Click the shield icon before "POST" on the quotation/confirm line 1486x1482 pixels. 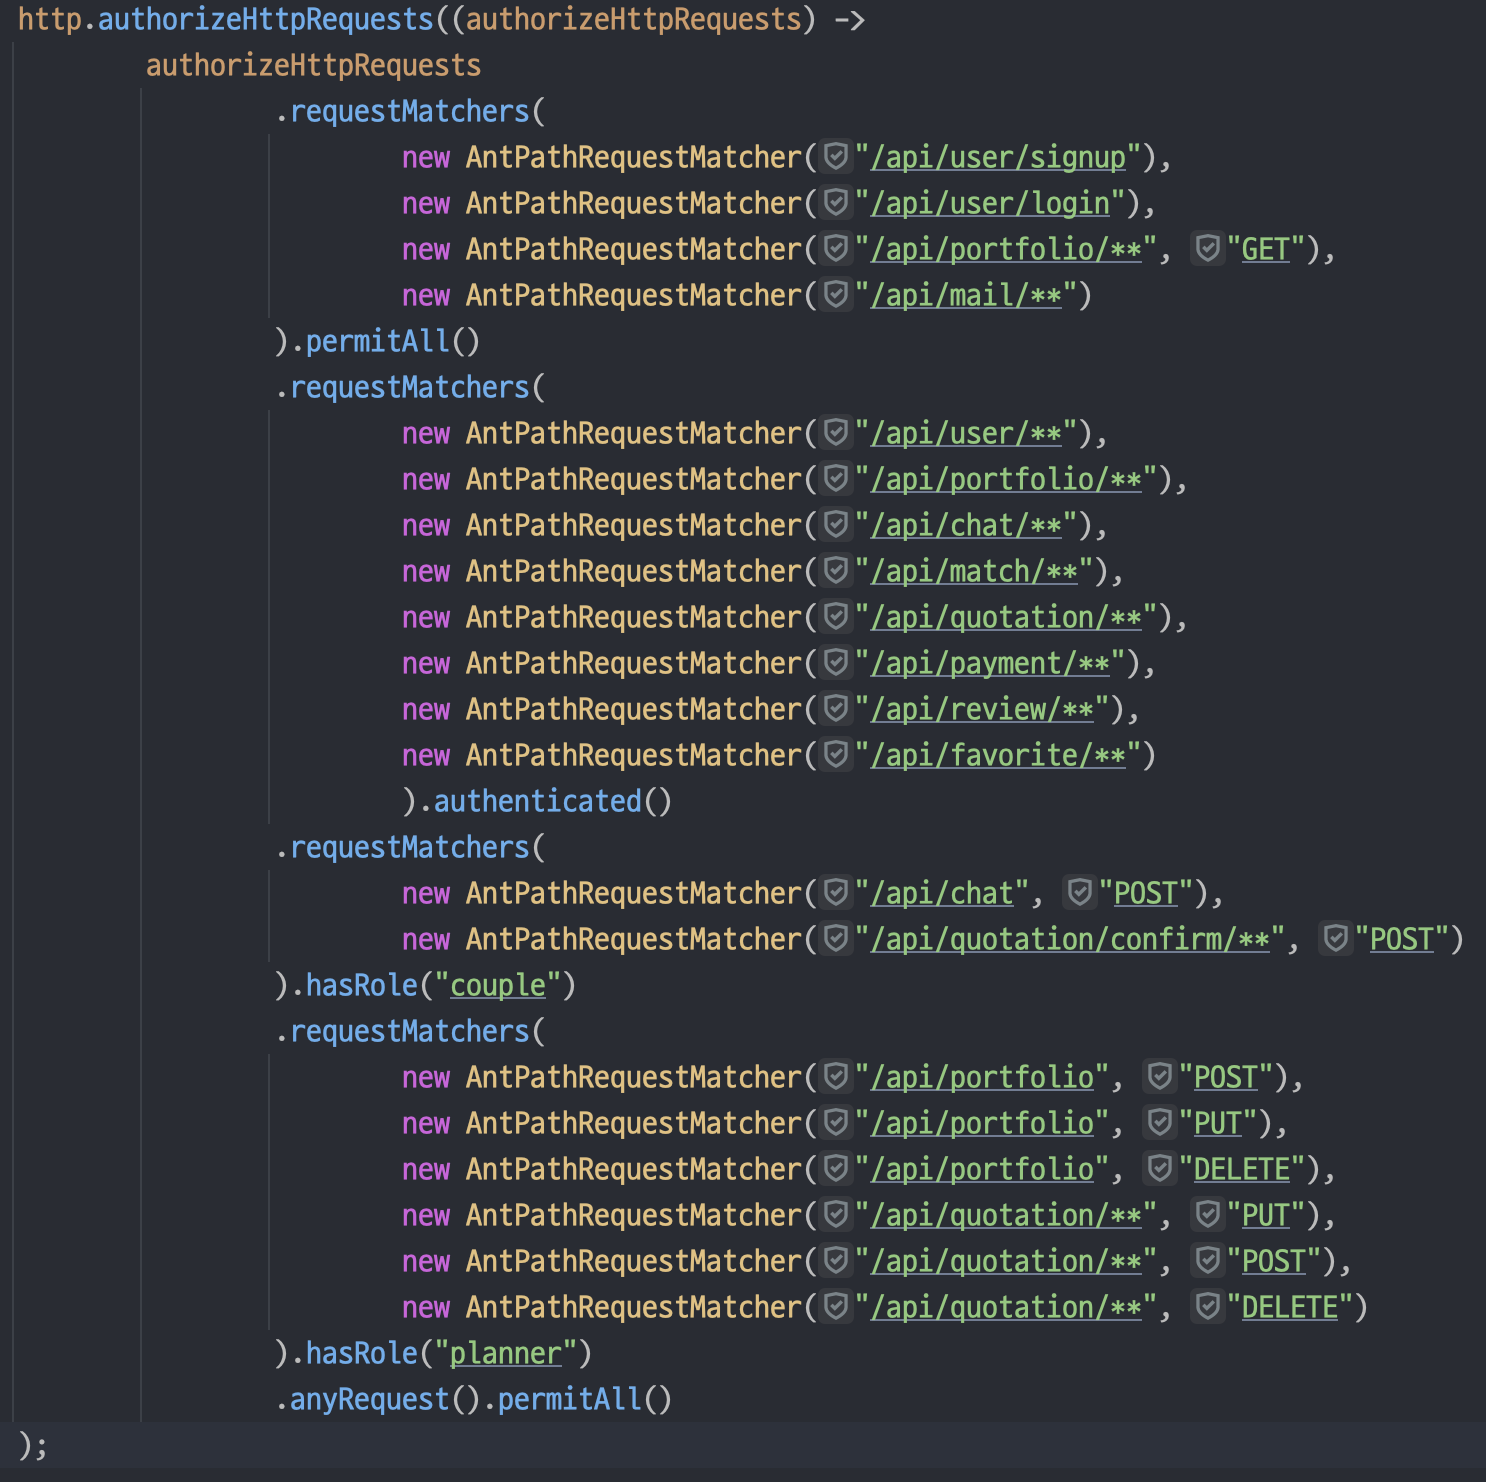[1336, 939]
